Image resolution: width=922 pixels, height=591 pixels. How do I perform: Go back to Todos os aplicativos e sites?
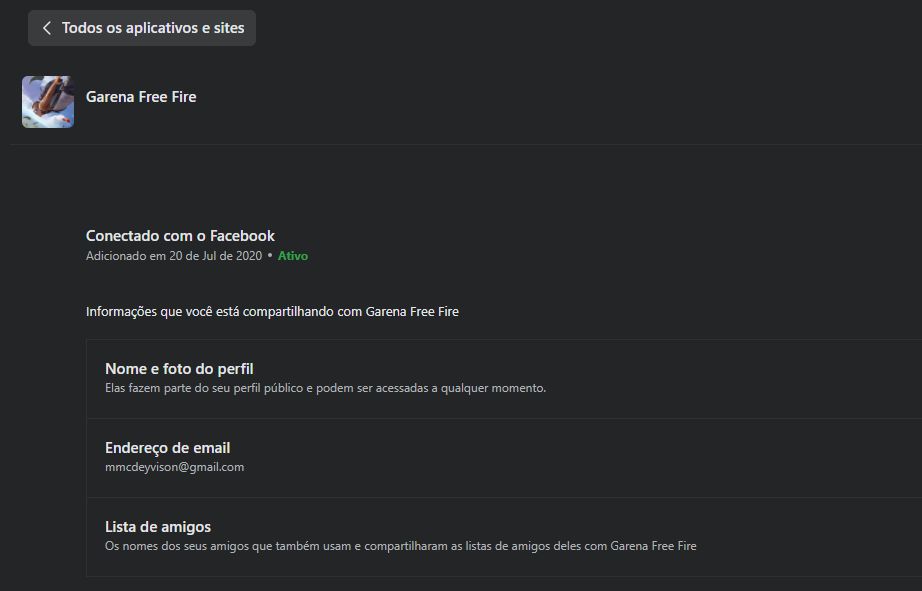pyautogui.click(x=142, y=28)
